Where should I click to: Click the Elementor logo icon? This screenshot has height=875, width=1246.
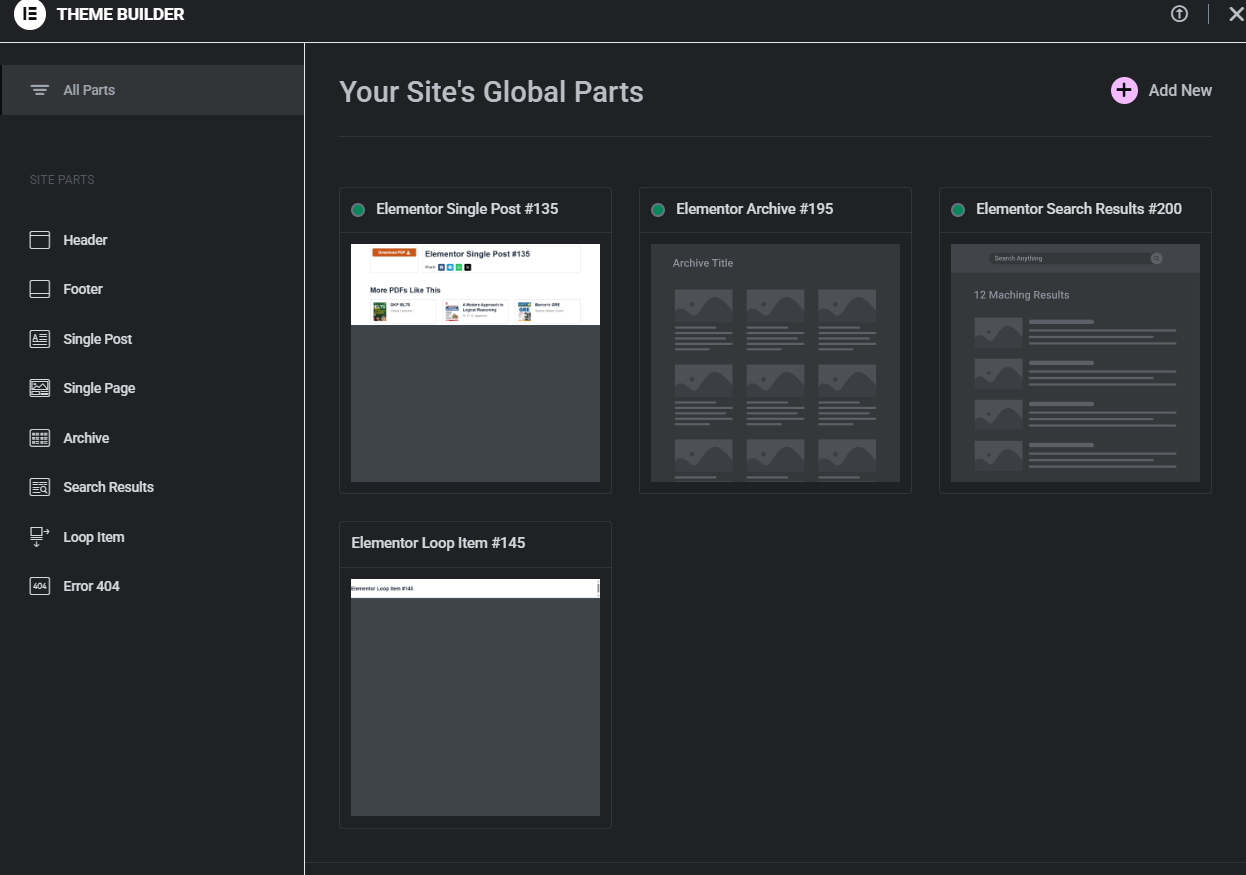[30, 14]
